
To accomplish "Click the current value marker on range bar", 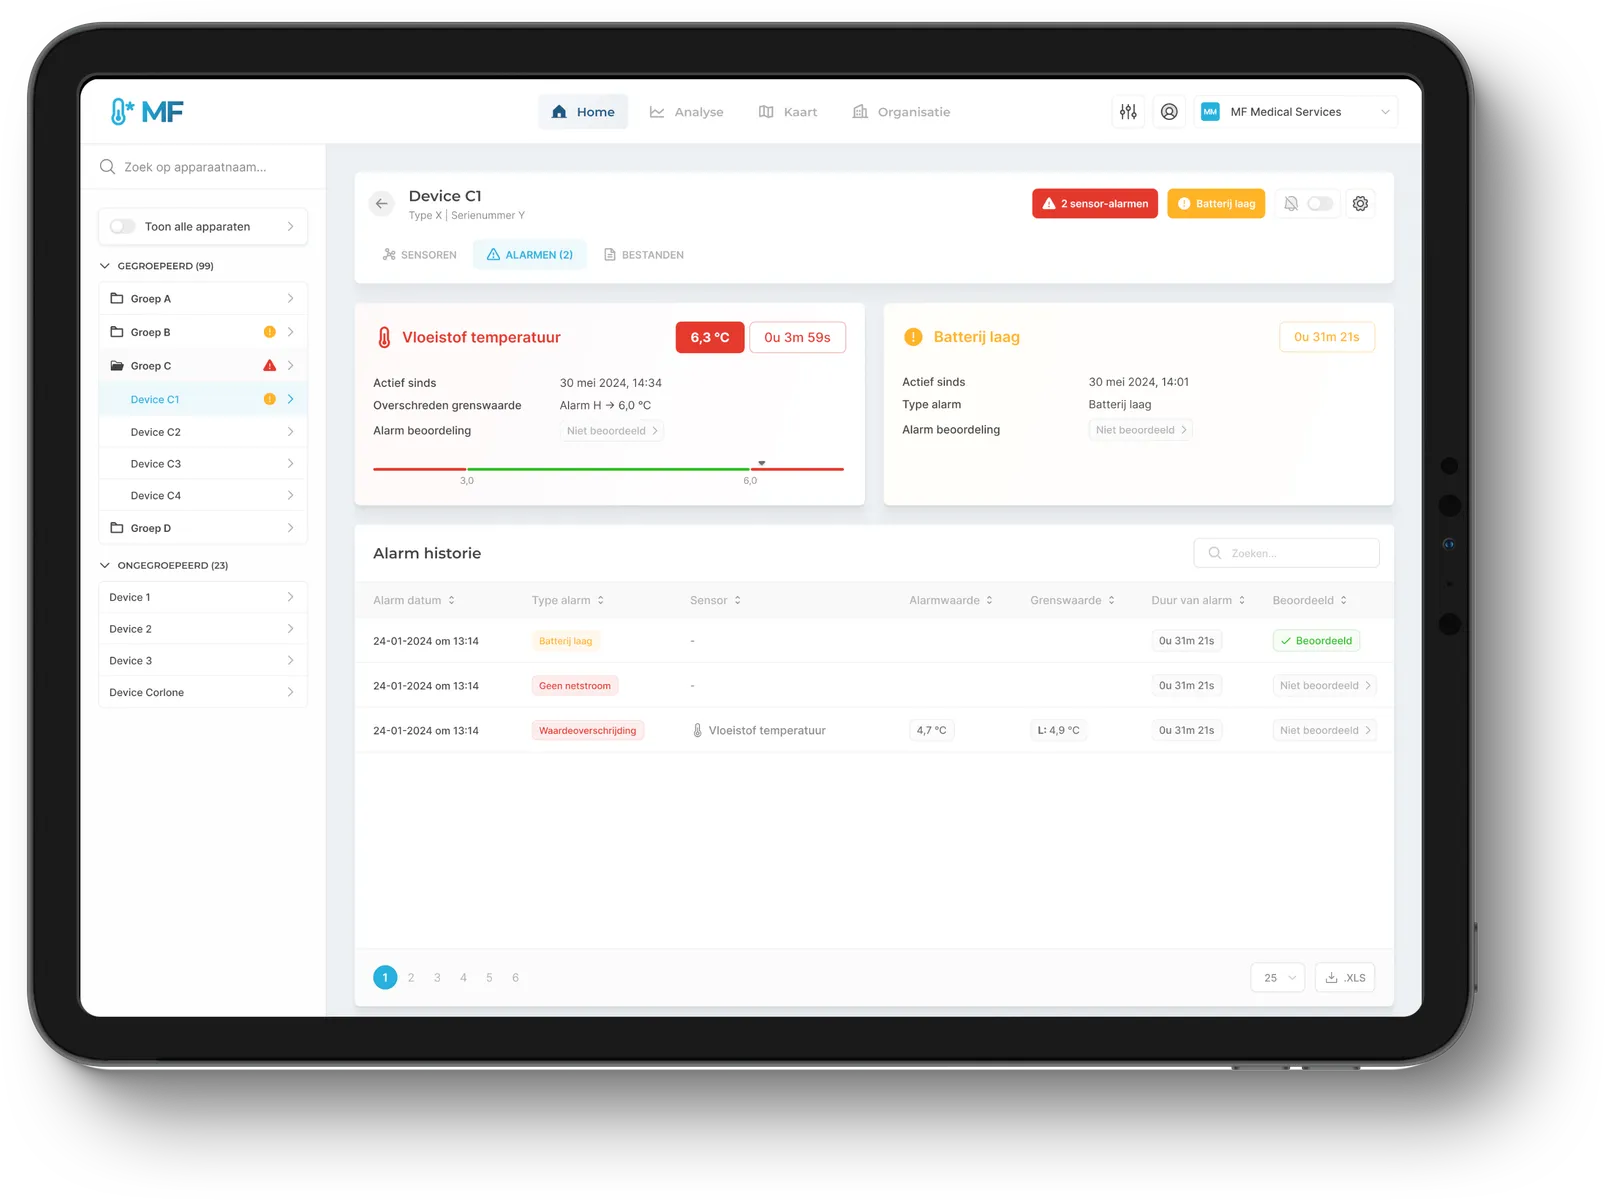I will point(761,463).
